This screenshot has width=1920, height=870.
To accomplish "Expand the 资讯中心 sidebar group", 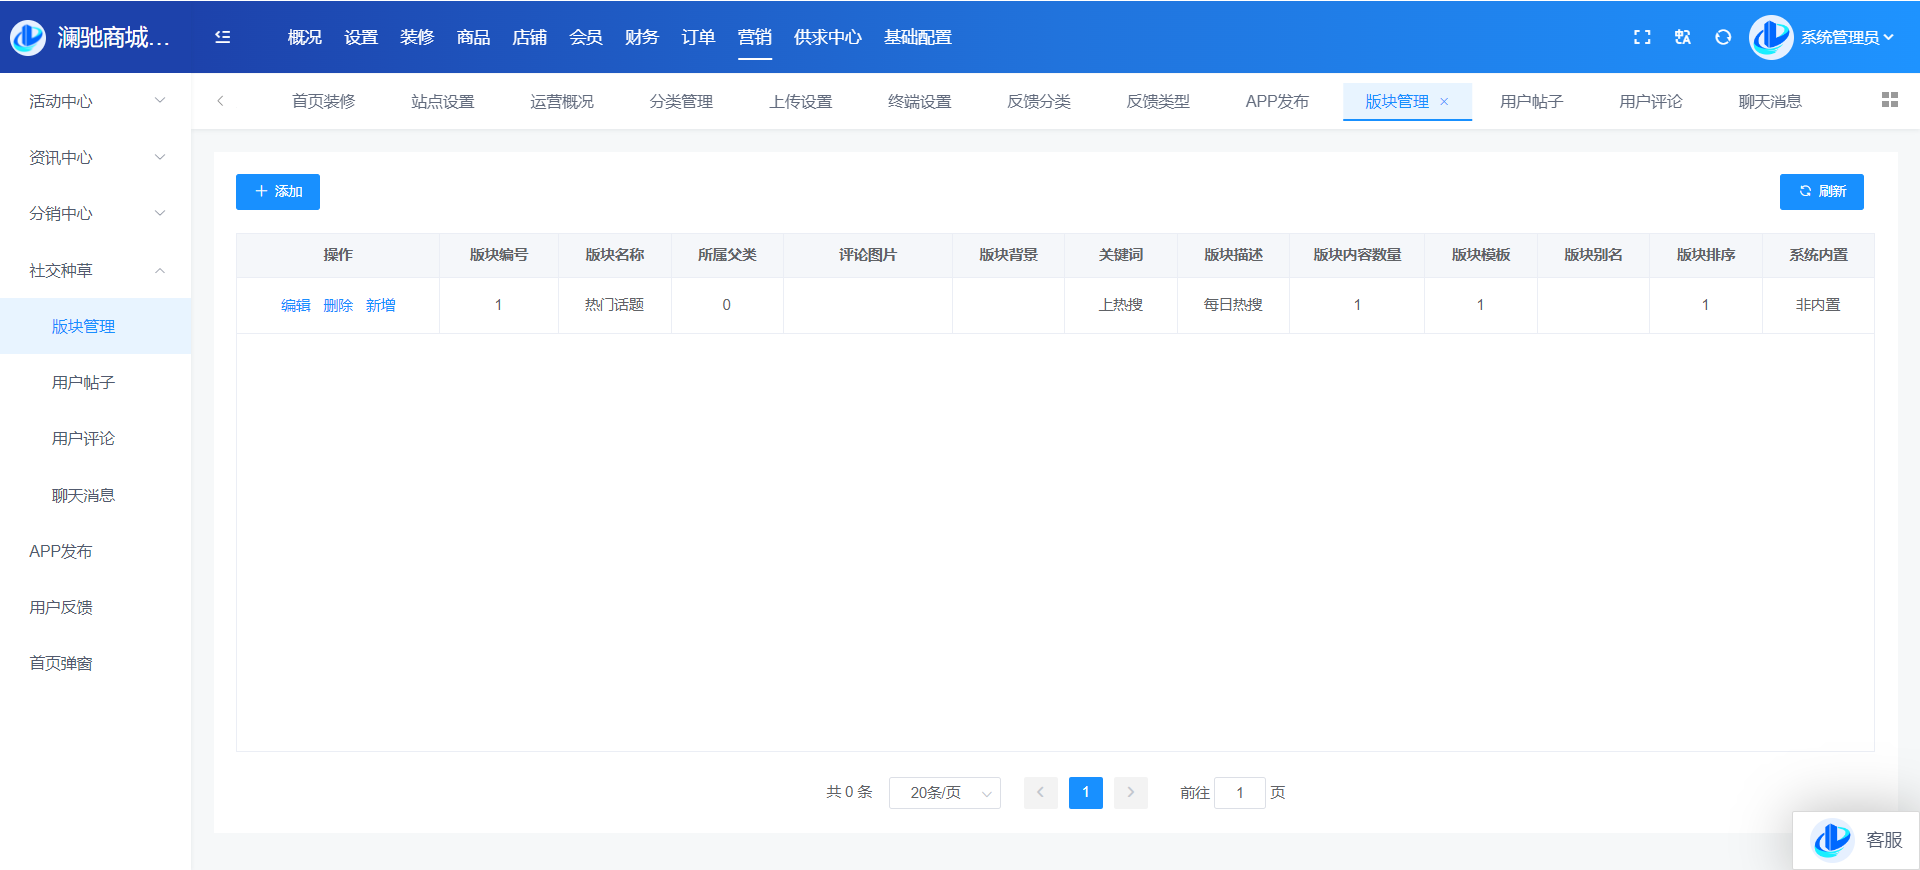I will (x=95, y=157).
